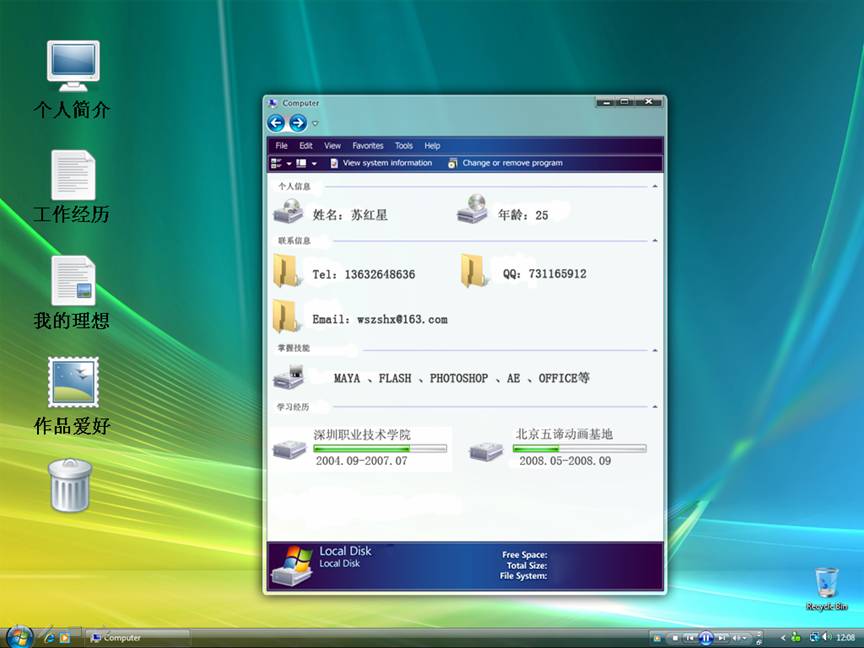Viewport: 864px width, 648px height.
Task: Open the Favorites menu
Action: click(x=368, y=145)
